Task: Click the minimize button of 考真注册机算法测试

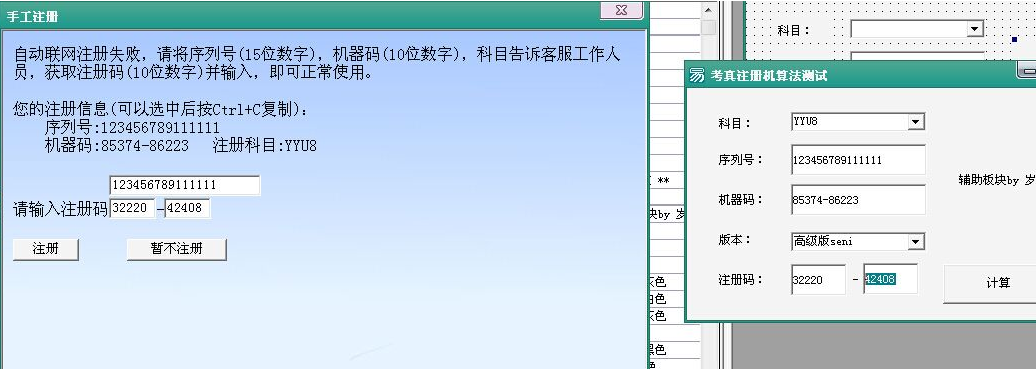Action: pos(1026,70)
